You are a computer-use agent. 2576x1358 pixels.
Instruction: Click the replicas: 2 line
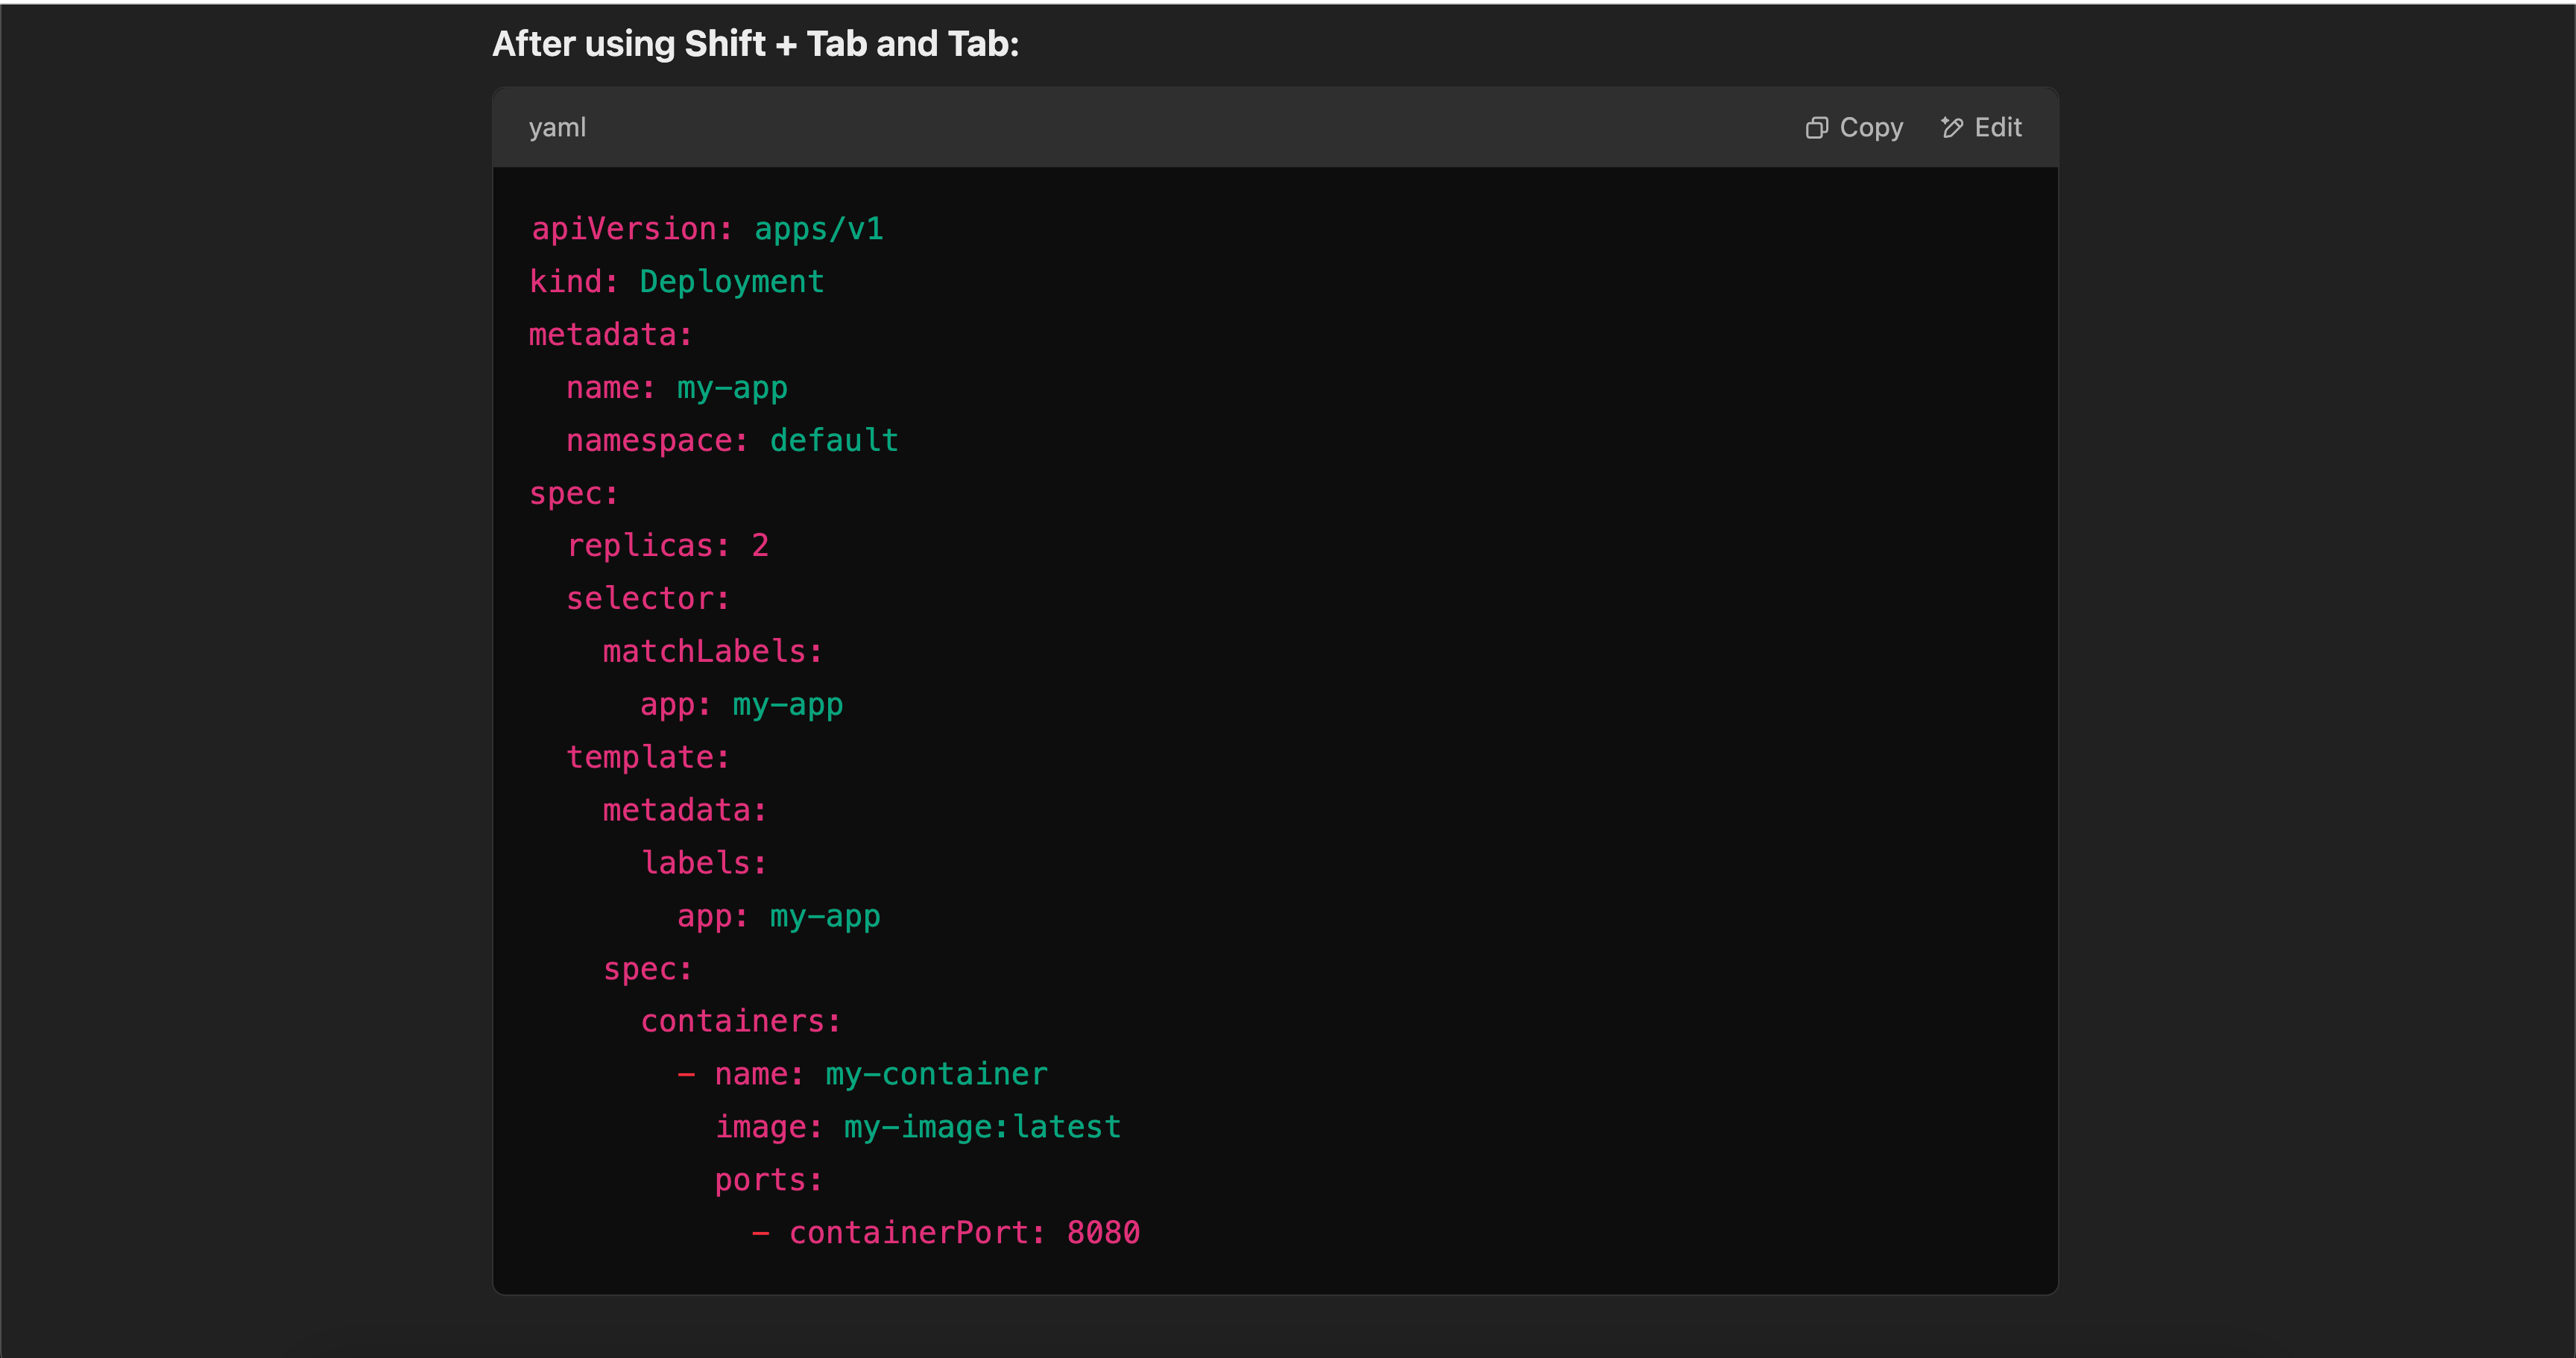(x=667, y=546)
